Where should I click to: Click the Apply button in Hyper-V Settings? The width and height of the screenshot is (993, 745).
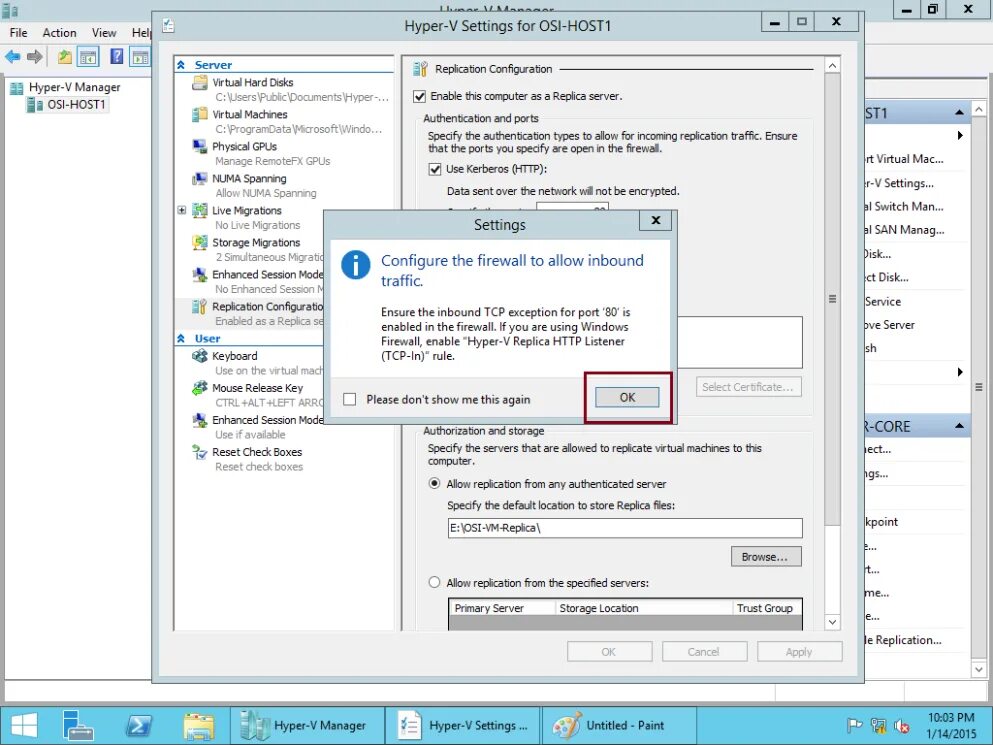(x=799, y=652)
